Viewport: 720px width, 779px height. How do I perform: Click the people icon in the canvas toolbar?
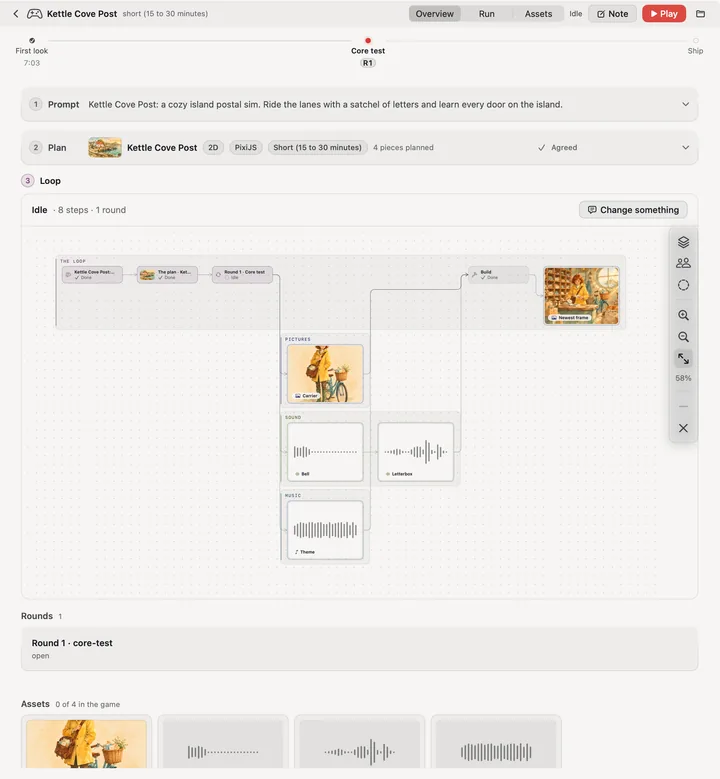(683, 263)
